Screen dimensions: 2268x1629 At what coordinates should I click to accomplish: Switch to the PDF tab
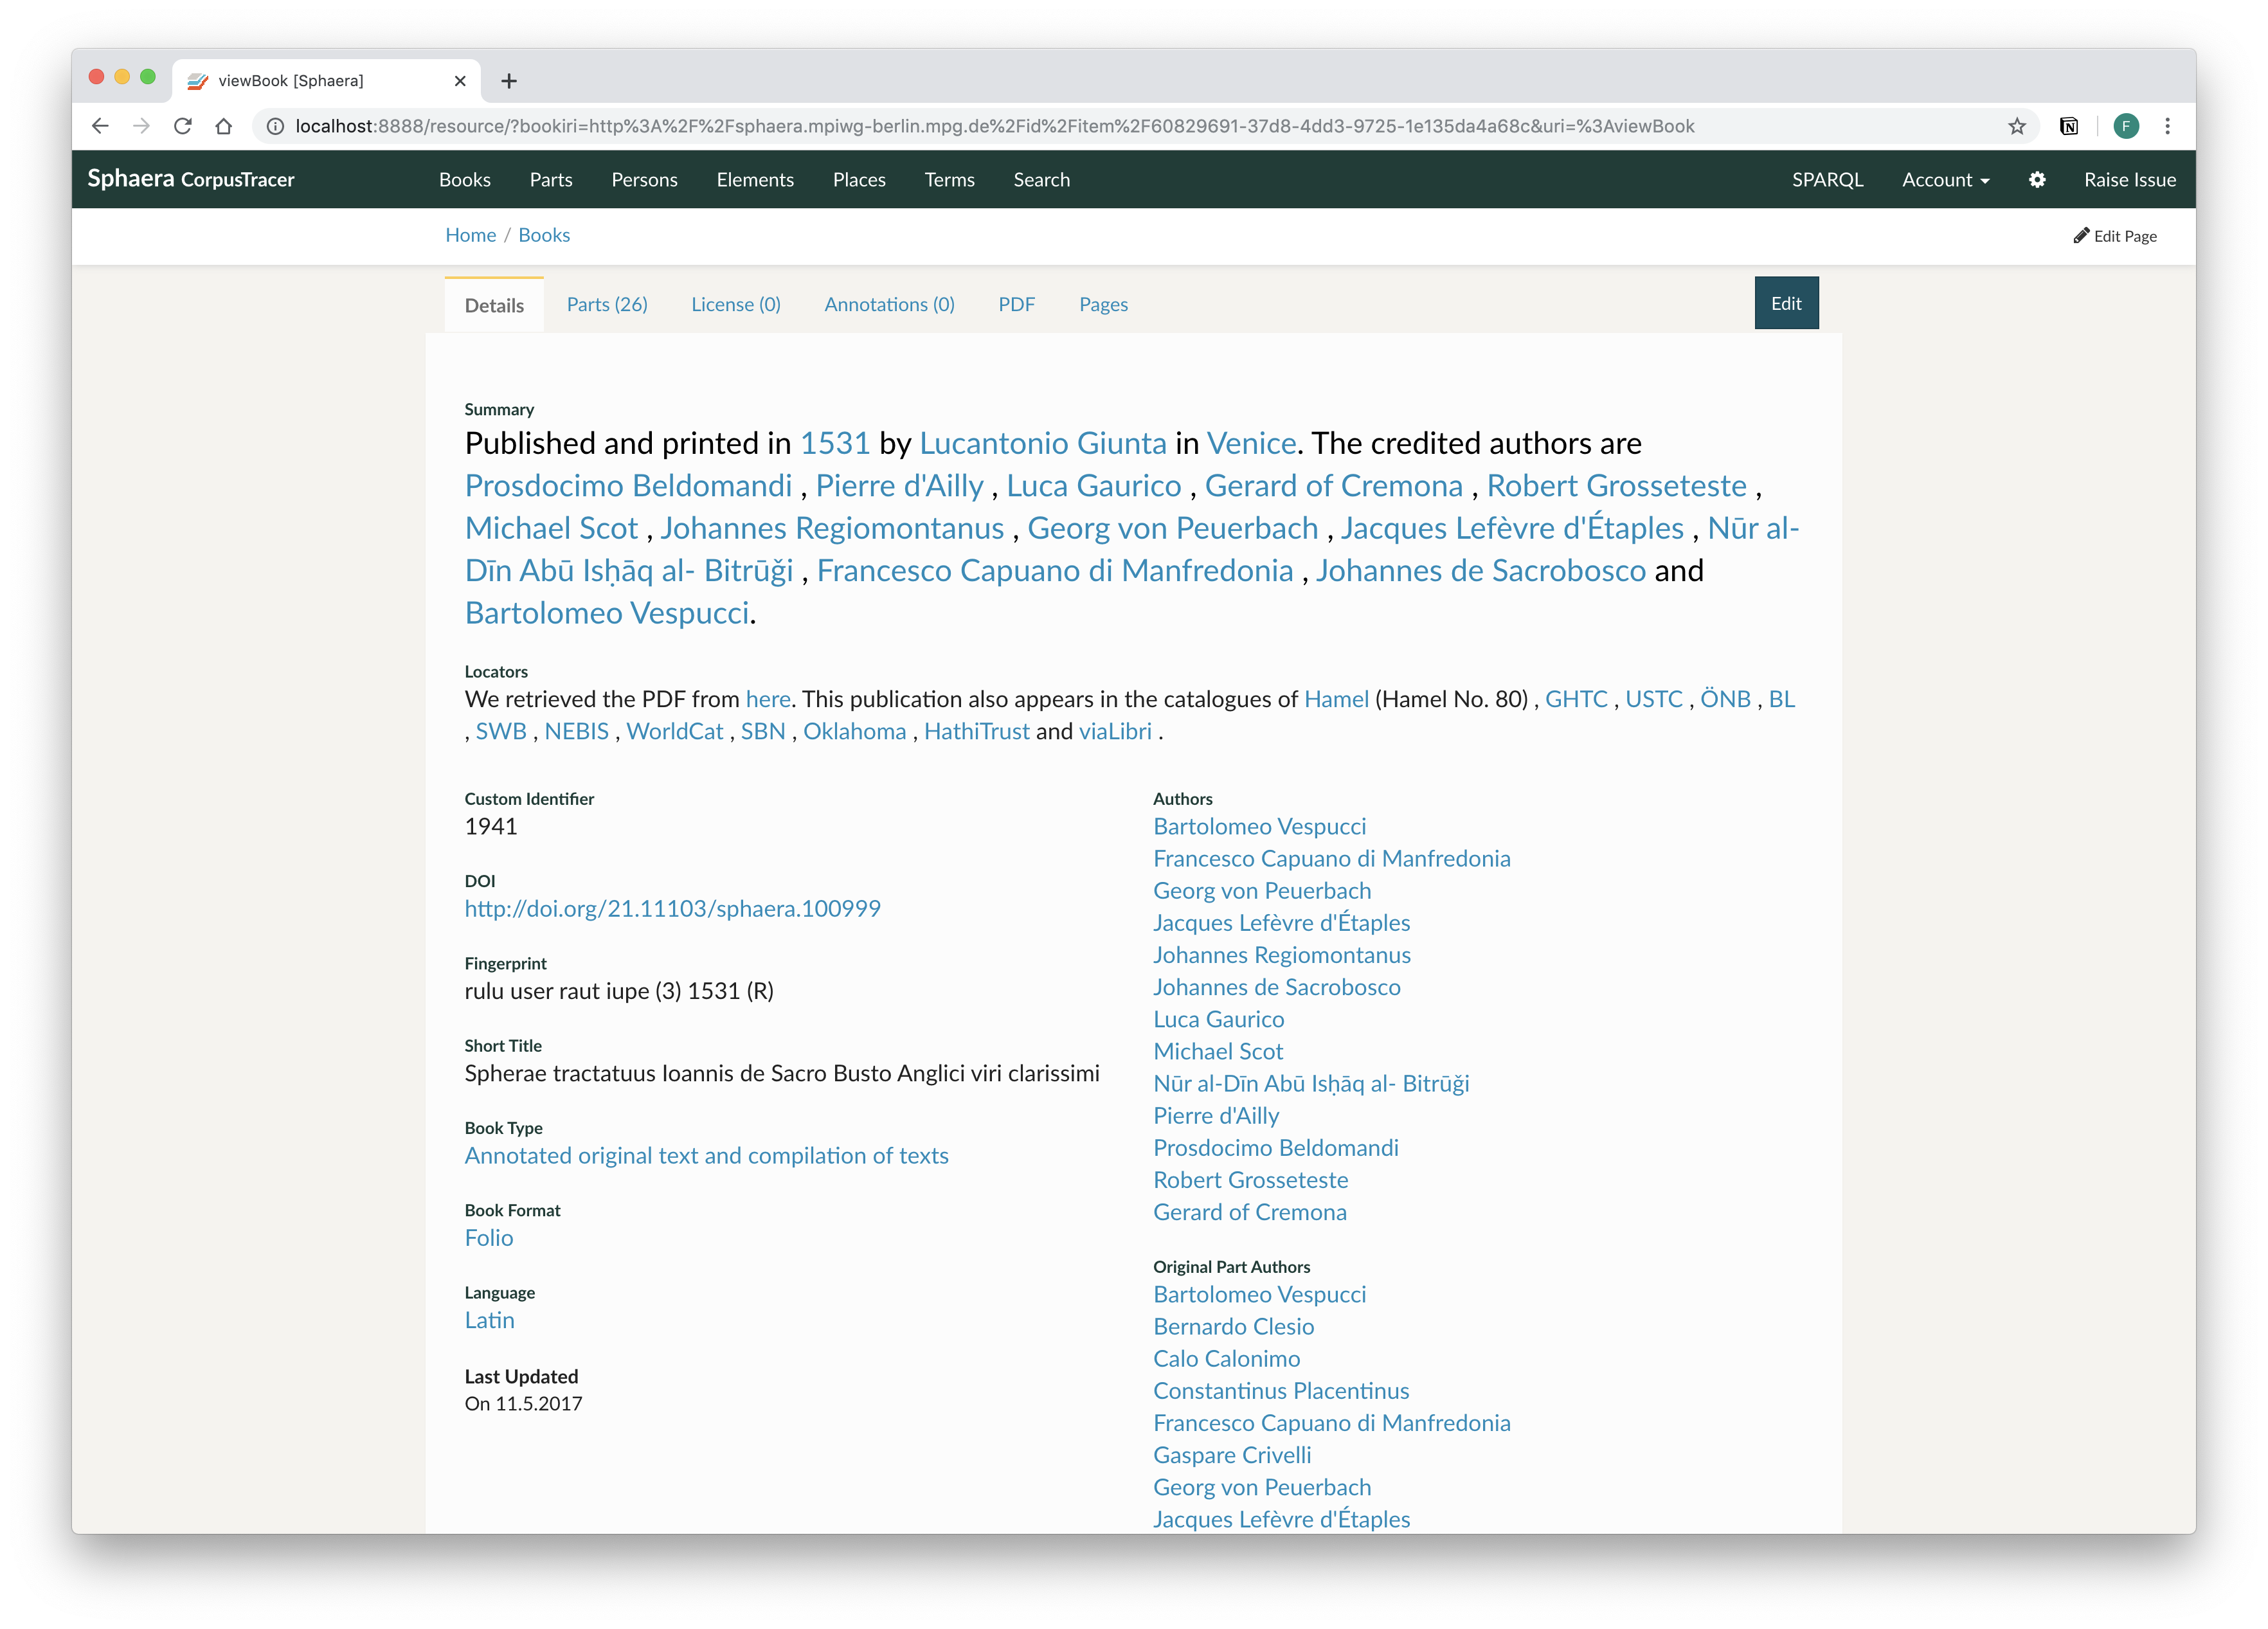1017,304
